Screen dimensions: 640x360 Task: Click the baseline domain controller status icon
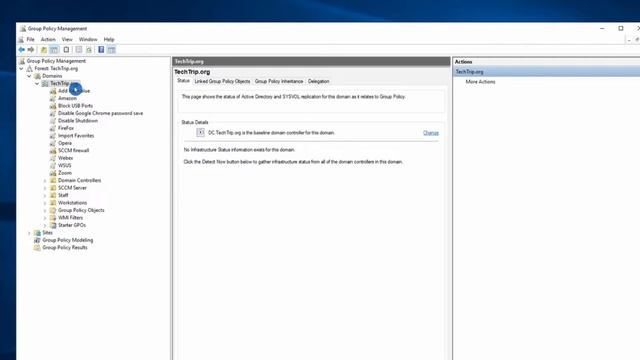point(200,132)
